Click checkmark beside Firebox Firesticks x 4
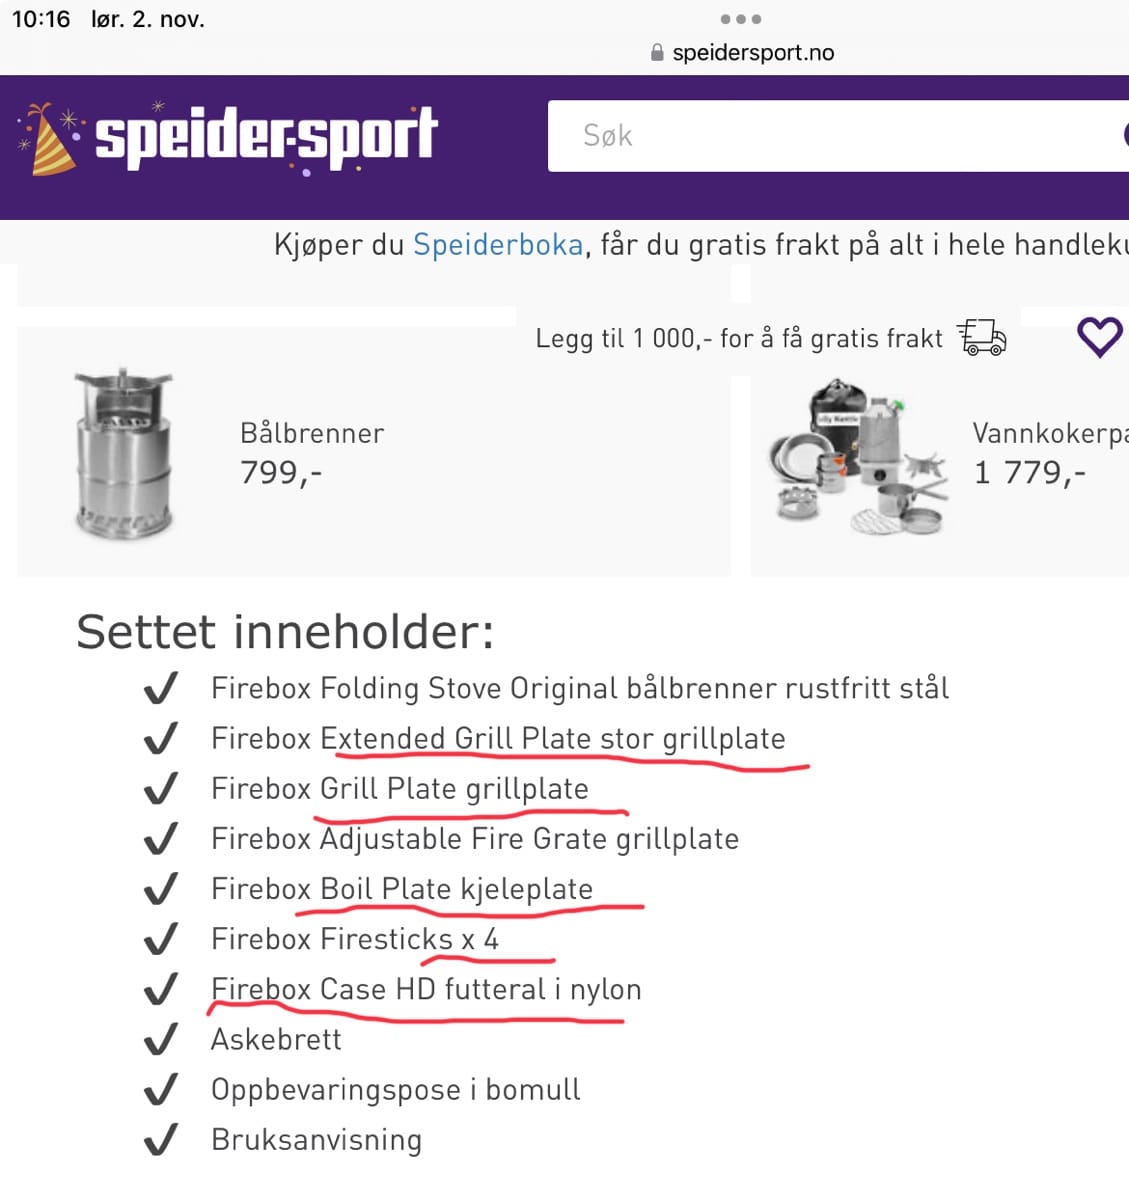1129x1200 pixels. click(x=161, y=939)
